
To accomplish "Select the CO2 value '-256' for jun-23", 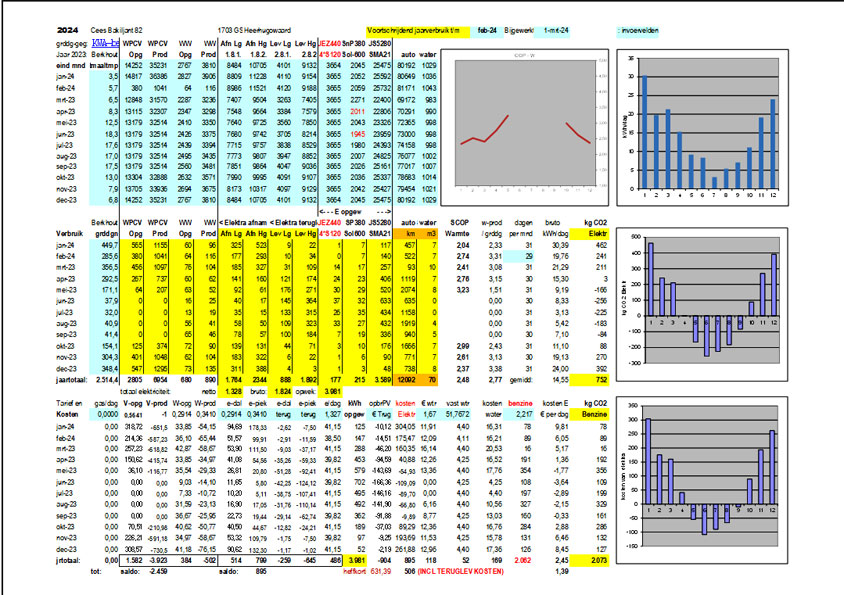I will 600,301.
